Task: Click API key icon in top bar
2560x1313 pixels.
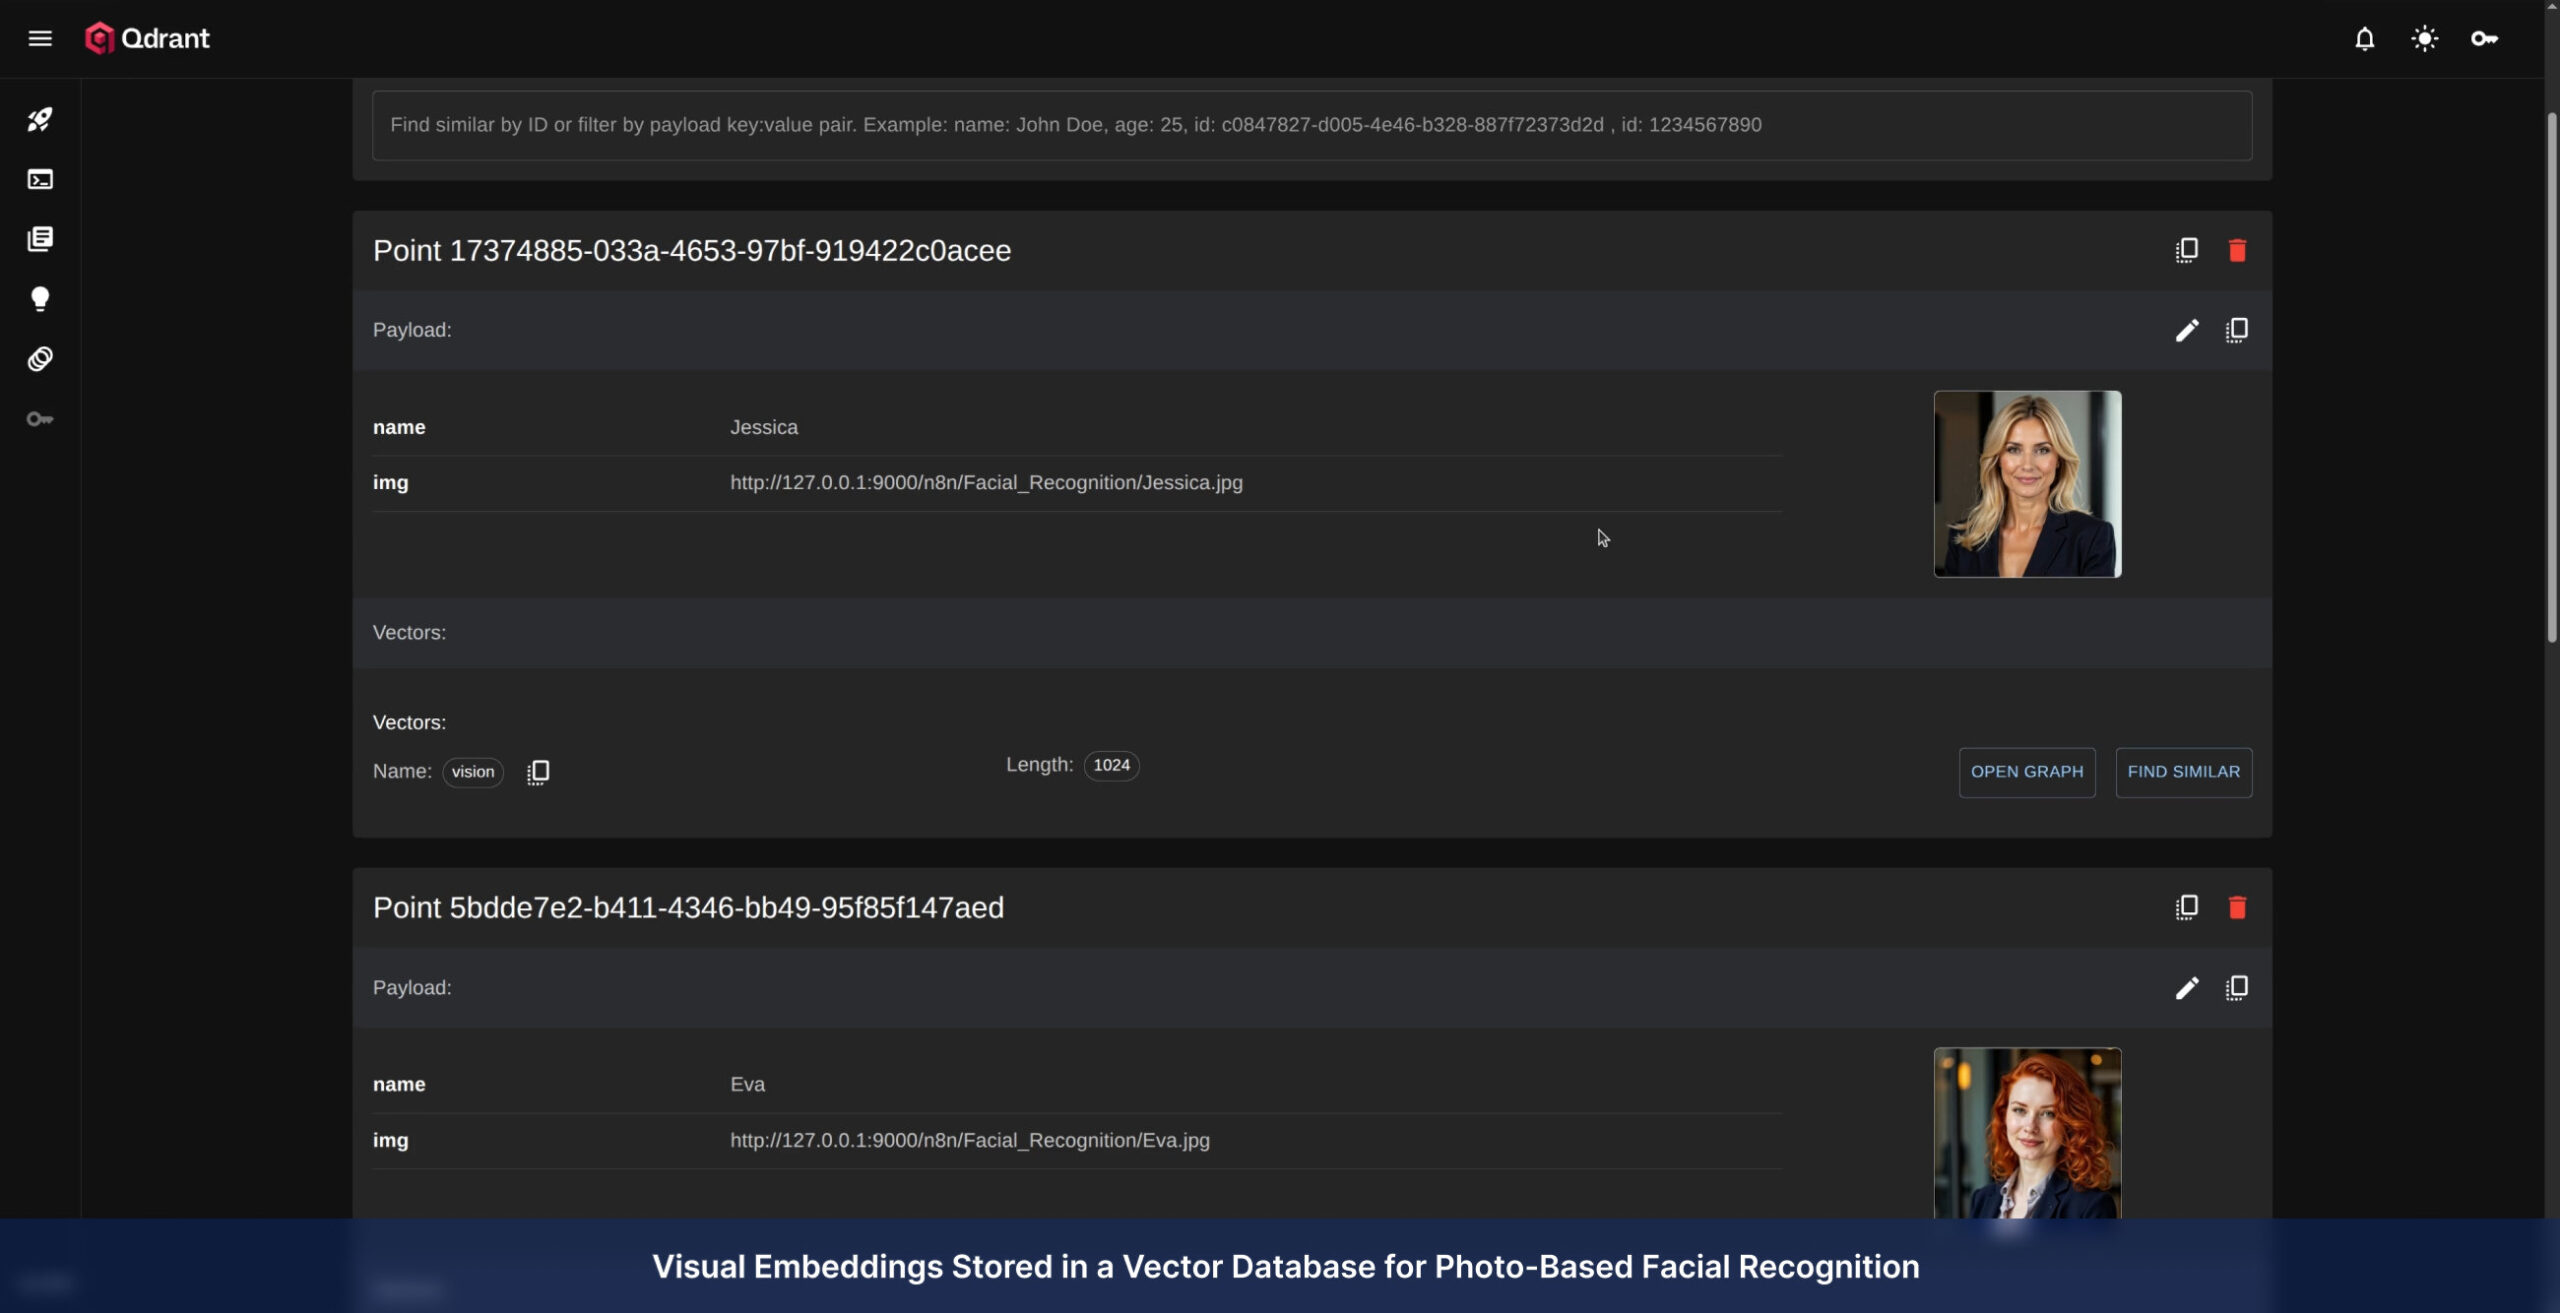Action: (2484, 39)
